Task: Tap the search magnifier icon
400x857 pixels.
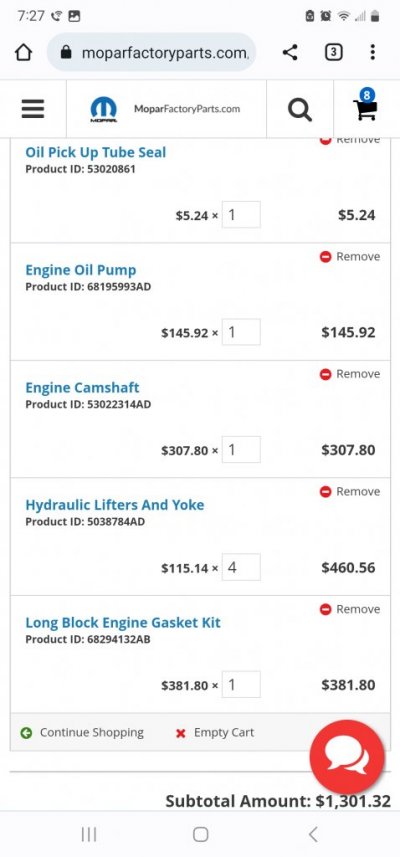Action: 300,109
